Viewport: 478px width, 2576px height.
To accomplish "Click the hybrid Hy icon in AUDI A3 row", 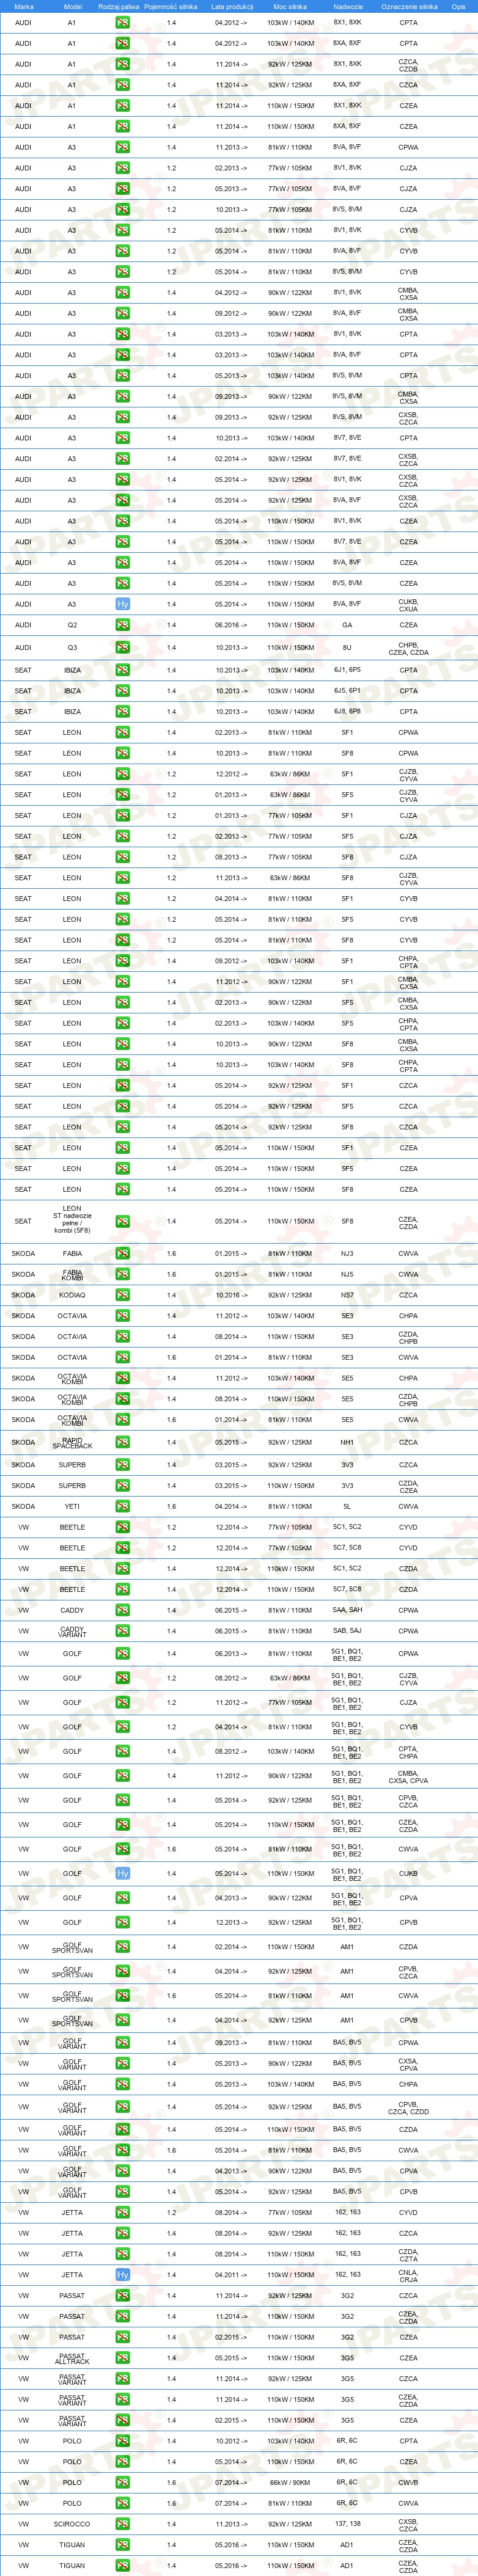I will click(x=122, y=604).
